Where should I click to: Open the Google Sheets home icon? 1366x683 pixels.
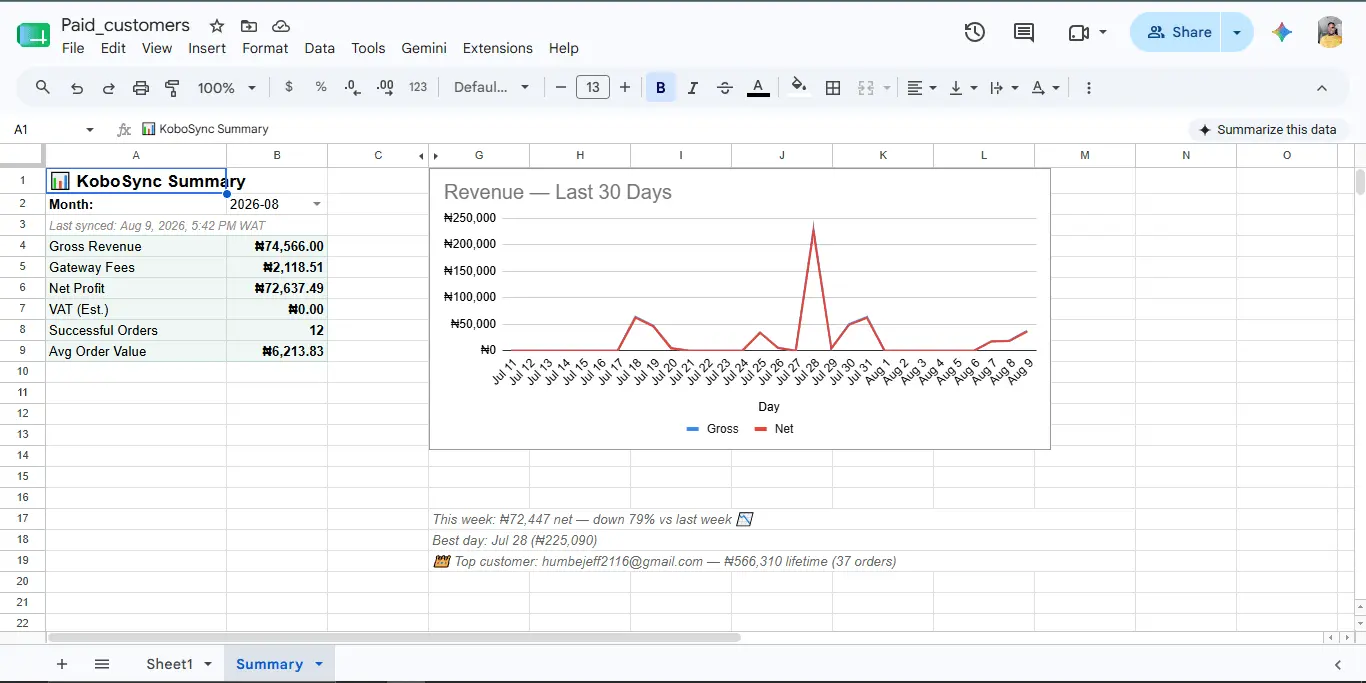click(33, 35)
